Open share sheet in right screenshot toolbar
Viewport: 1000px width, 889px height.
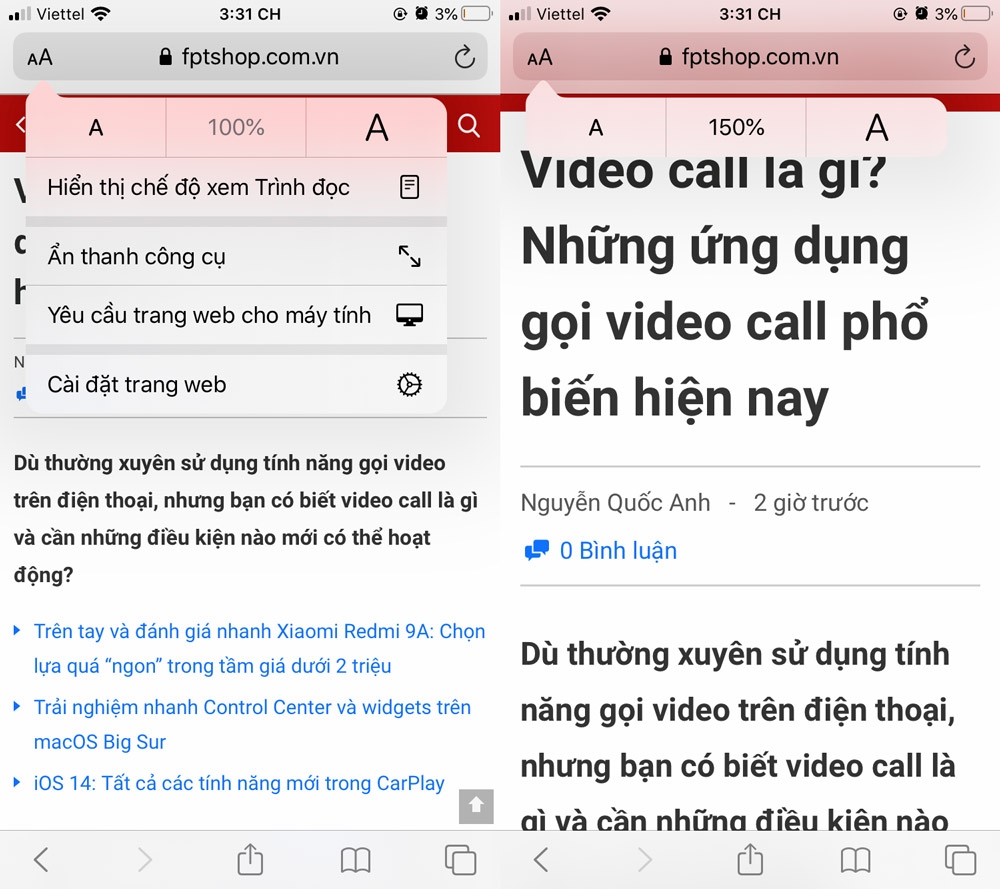750,858
